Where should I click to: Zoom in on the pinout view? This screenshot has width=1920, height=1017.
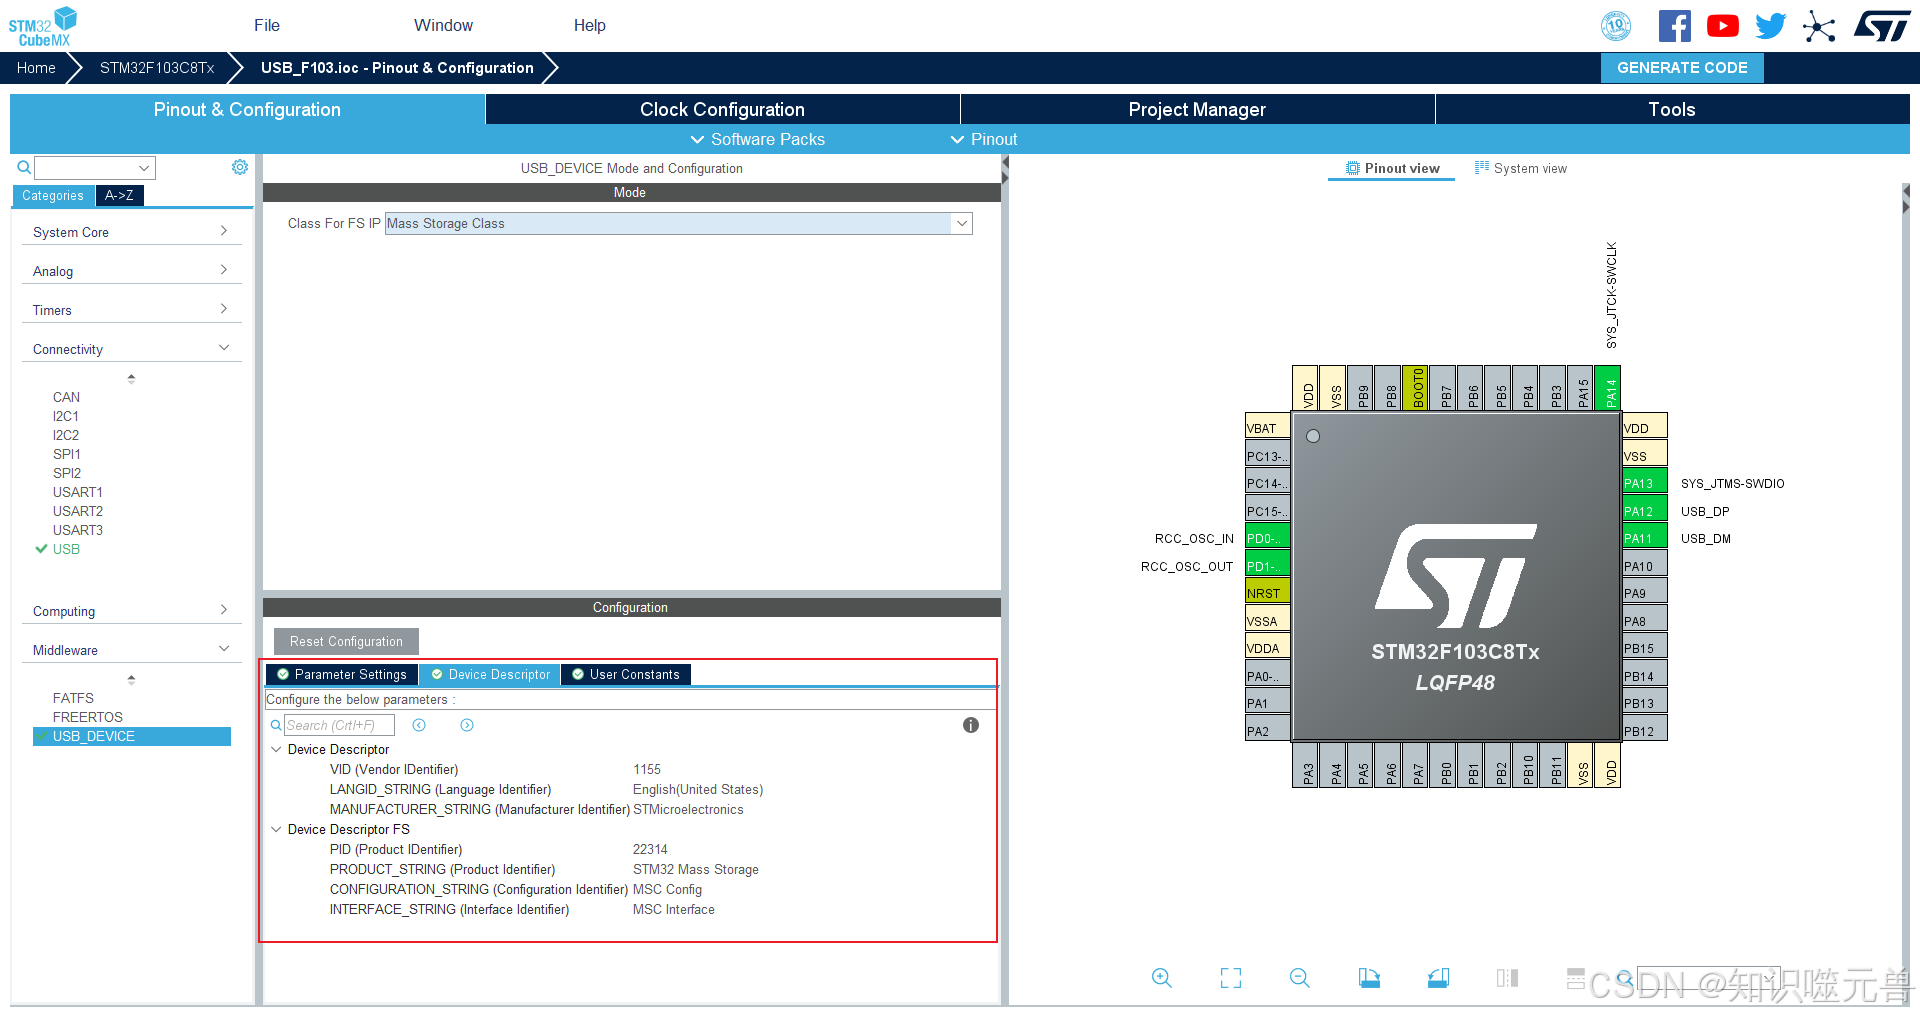(1161, 978)
